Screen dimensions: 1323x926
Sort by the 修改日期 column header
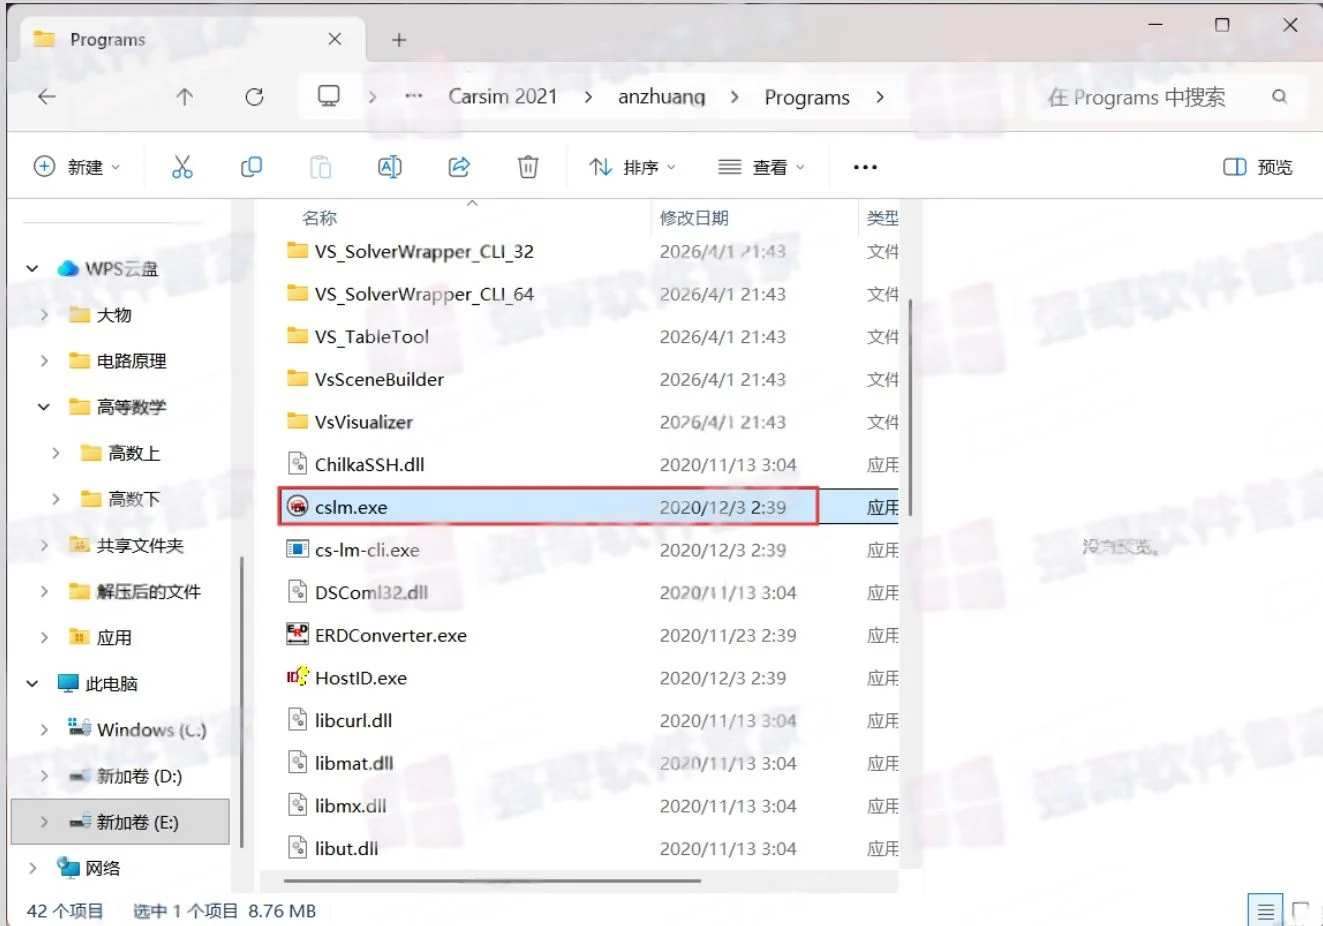pyautogui.click(x=694, y=218)
